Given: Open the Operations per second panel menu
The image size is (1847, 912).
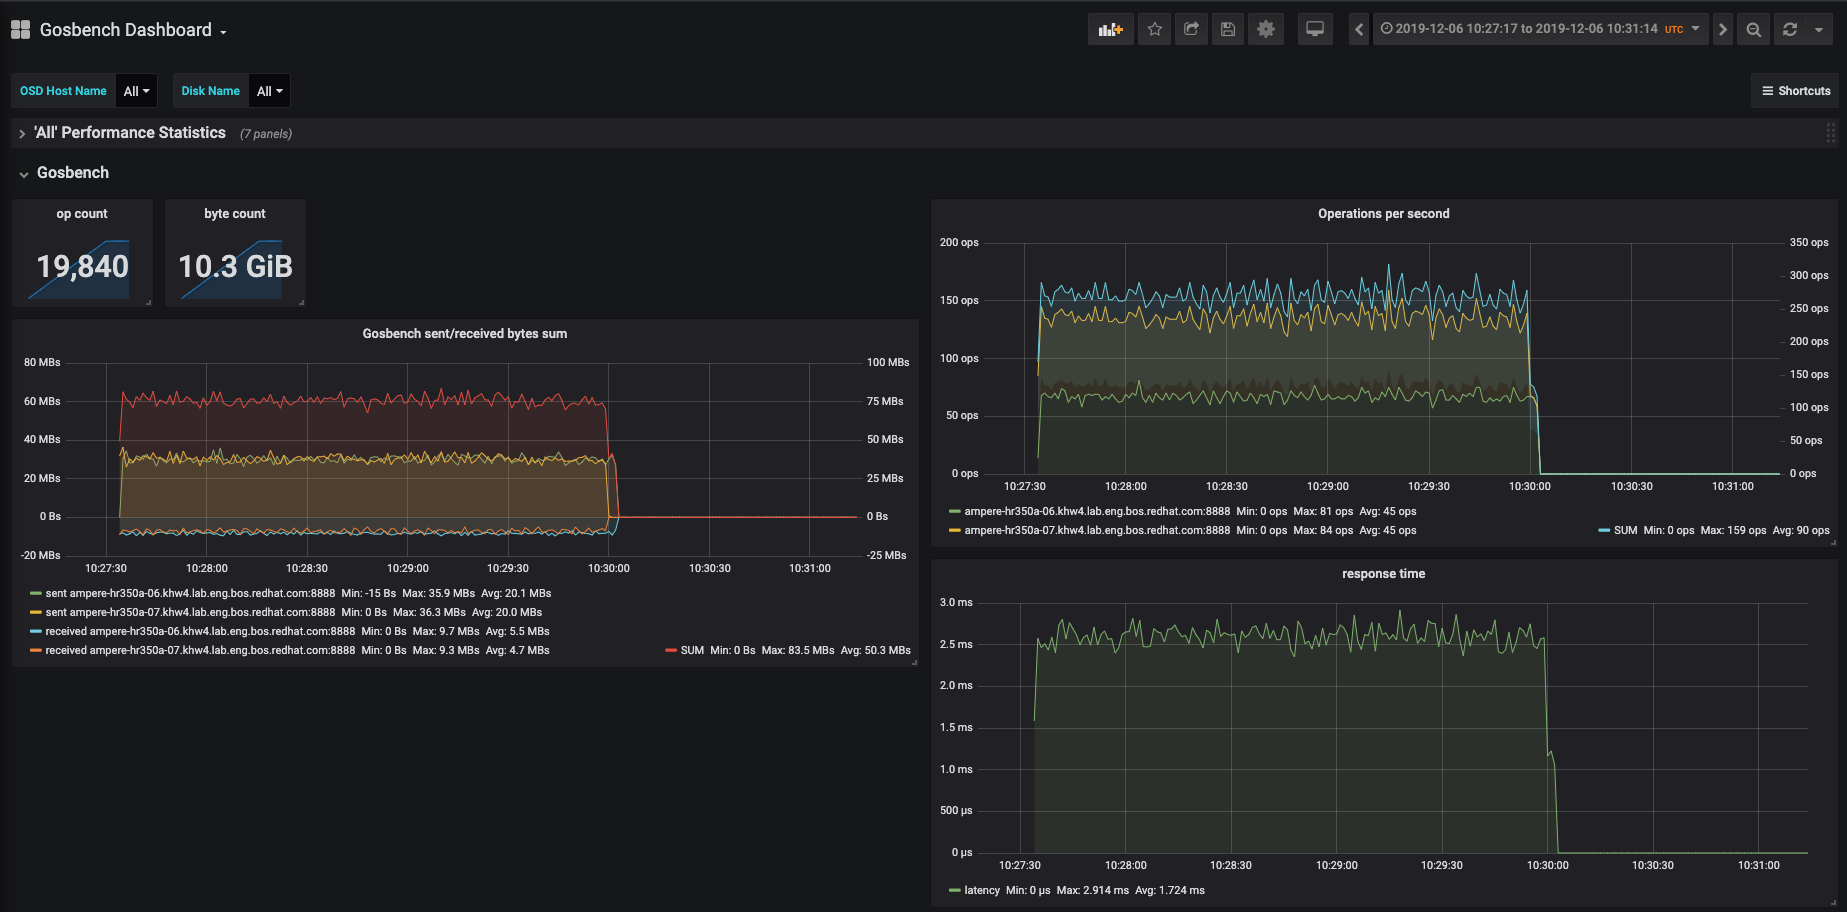Looking at the screenshot, I should click(x=1384, y=214).
